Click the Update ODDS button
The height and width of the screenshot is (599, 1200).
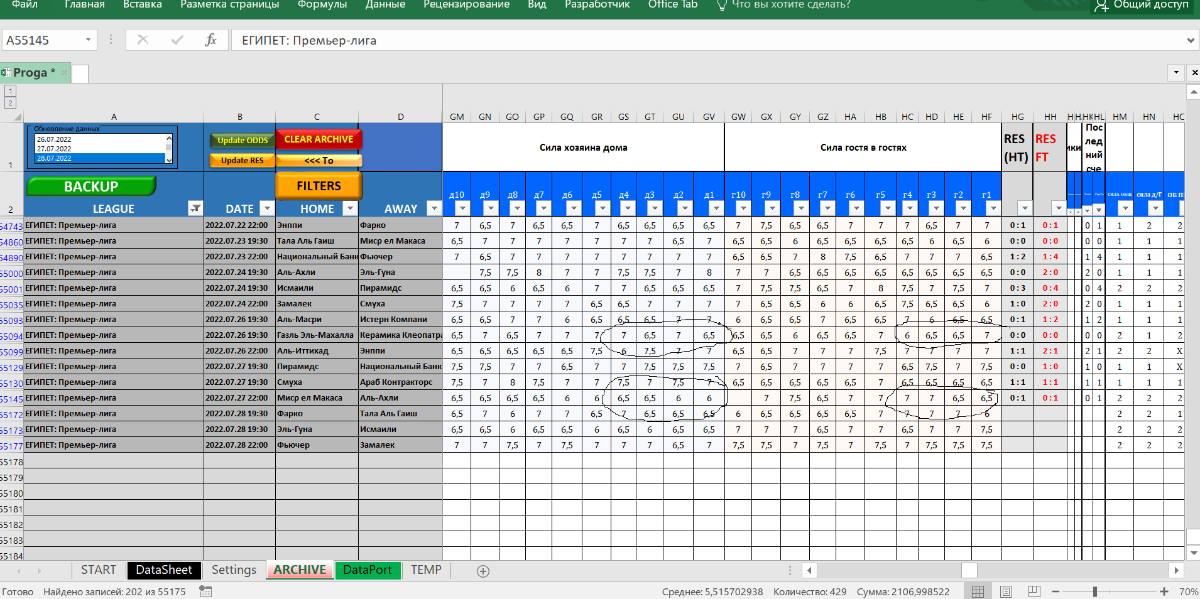tap(242, 140)
